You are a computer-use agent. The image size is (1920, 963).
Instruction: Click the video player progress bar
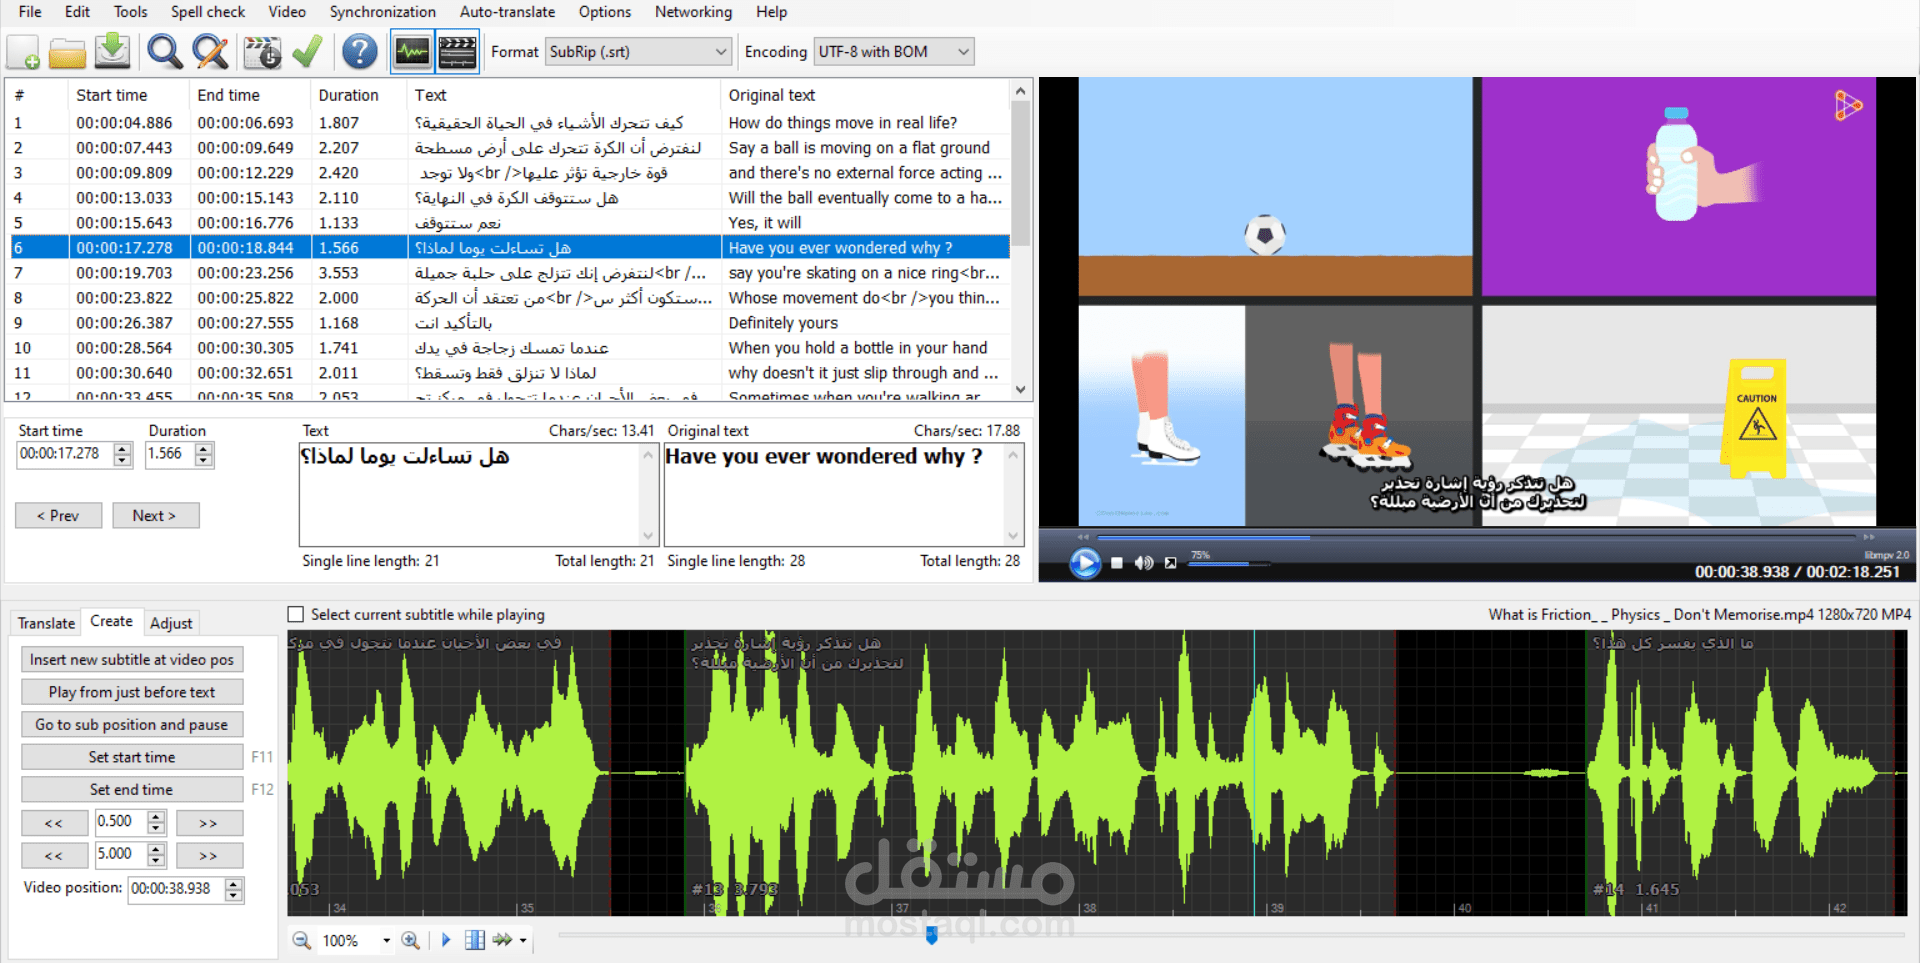tap(1476, 537)
